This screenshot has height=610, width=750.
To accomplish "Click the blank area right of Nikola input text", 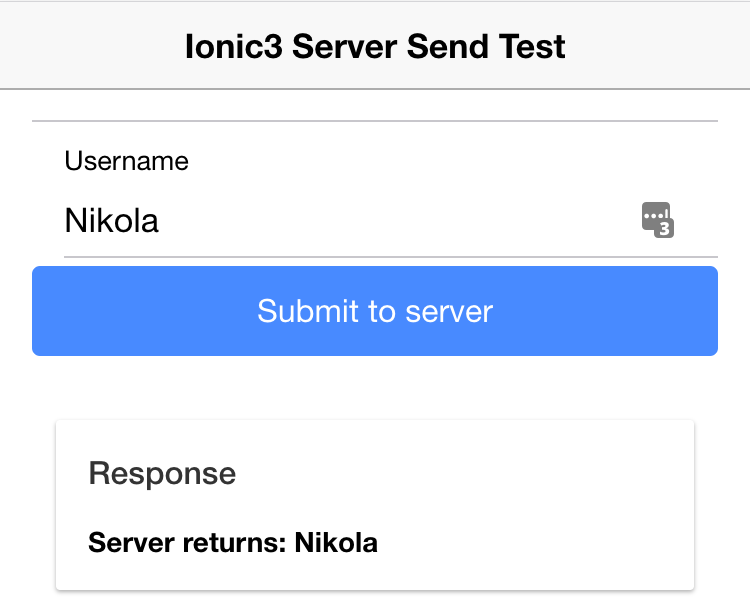I will pos(397,221).
